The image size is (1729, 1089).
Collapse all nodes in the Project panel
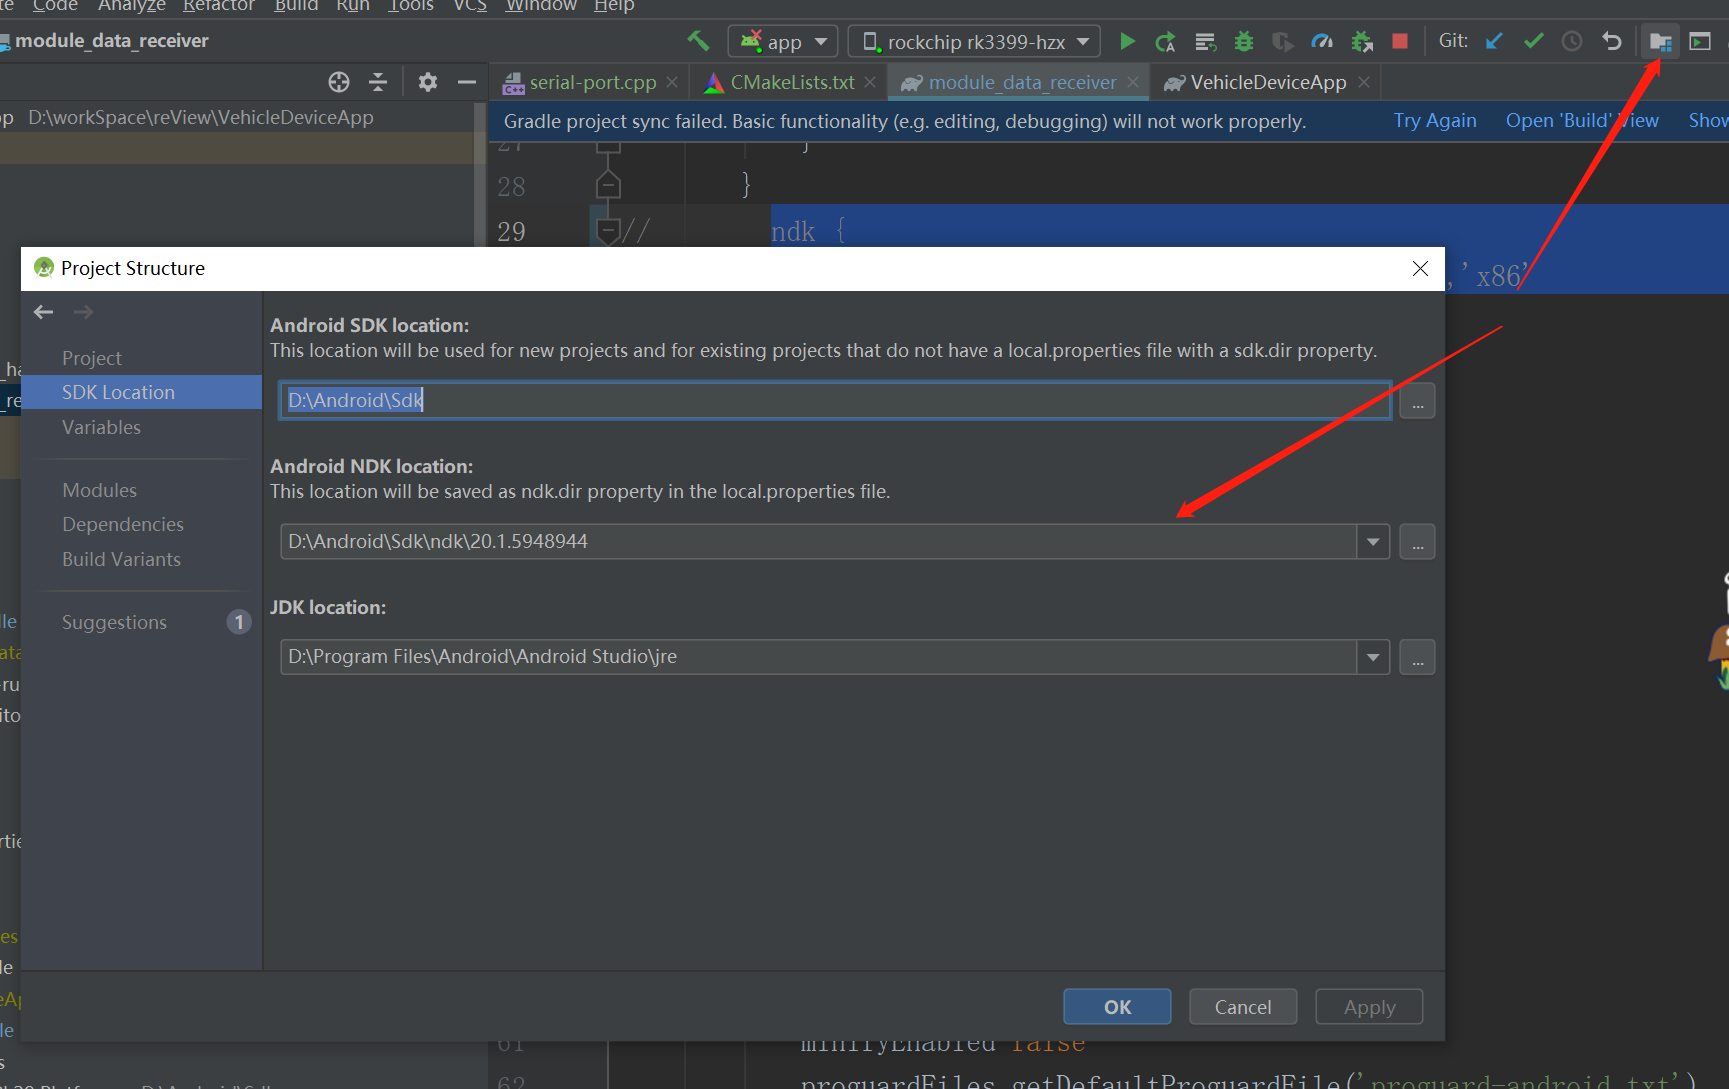click(378, 82)
